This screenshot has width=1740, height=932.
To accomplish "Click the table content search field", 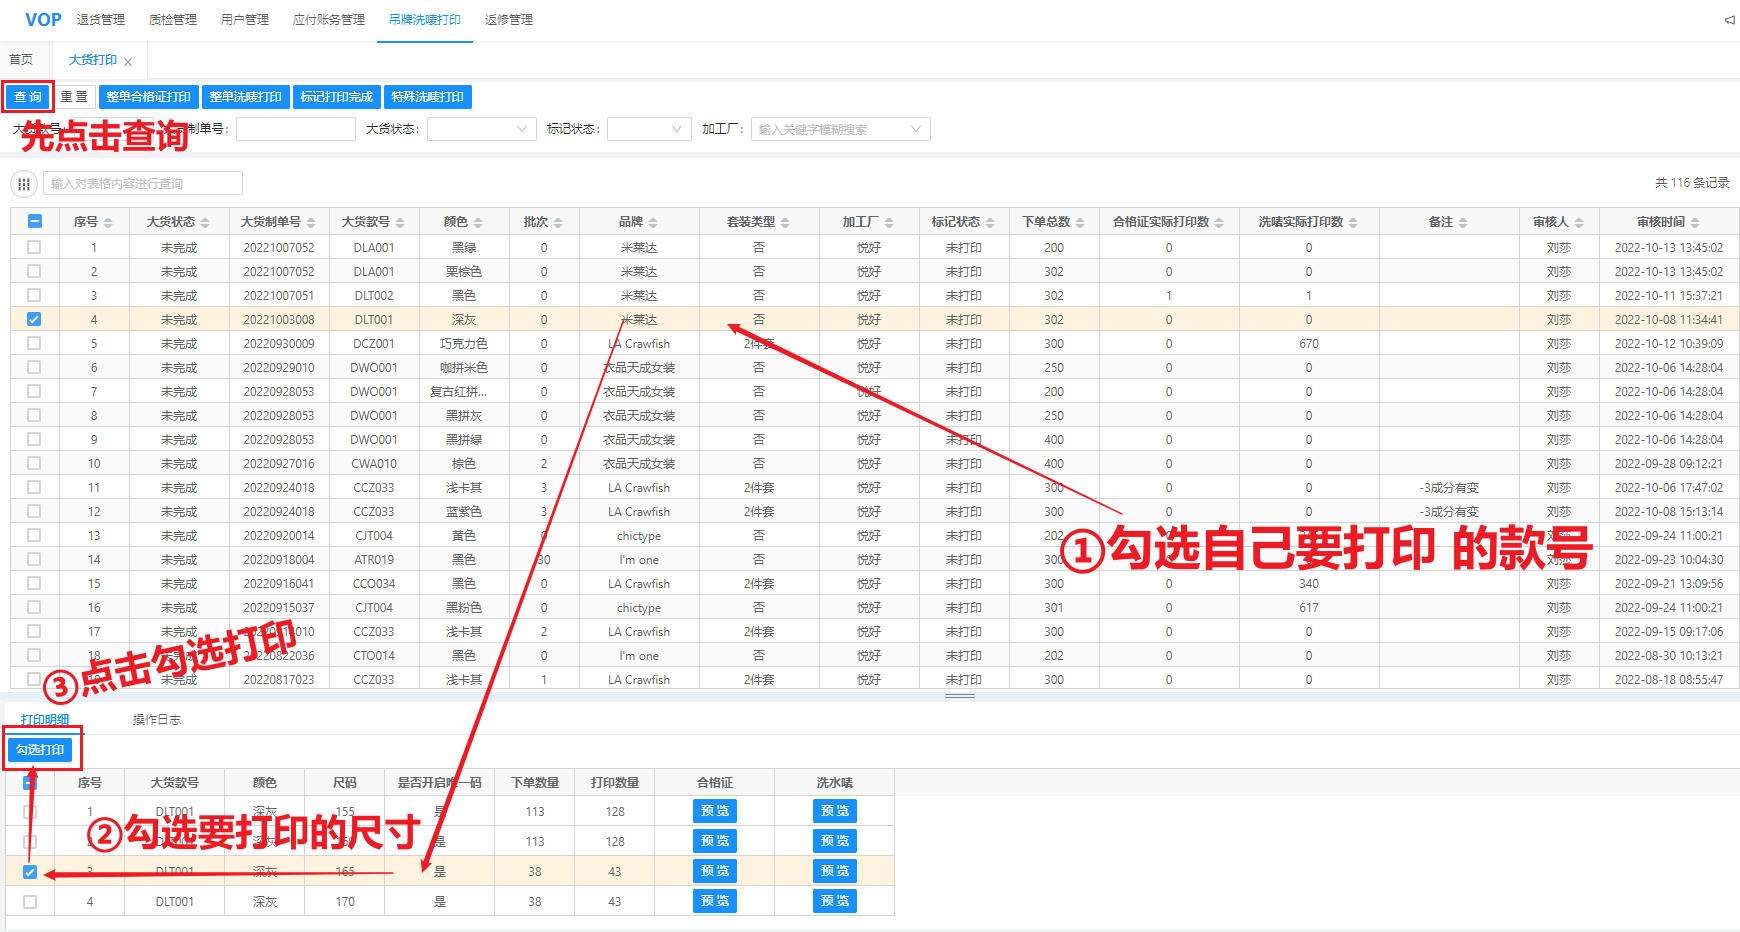I will click(x=143, y=184).
